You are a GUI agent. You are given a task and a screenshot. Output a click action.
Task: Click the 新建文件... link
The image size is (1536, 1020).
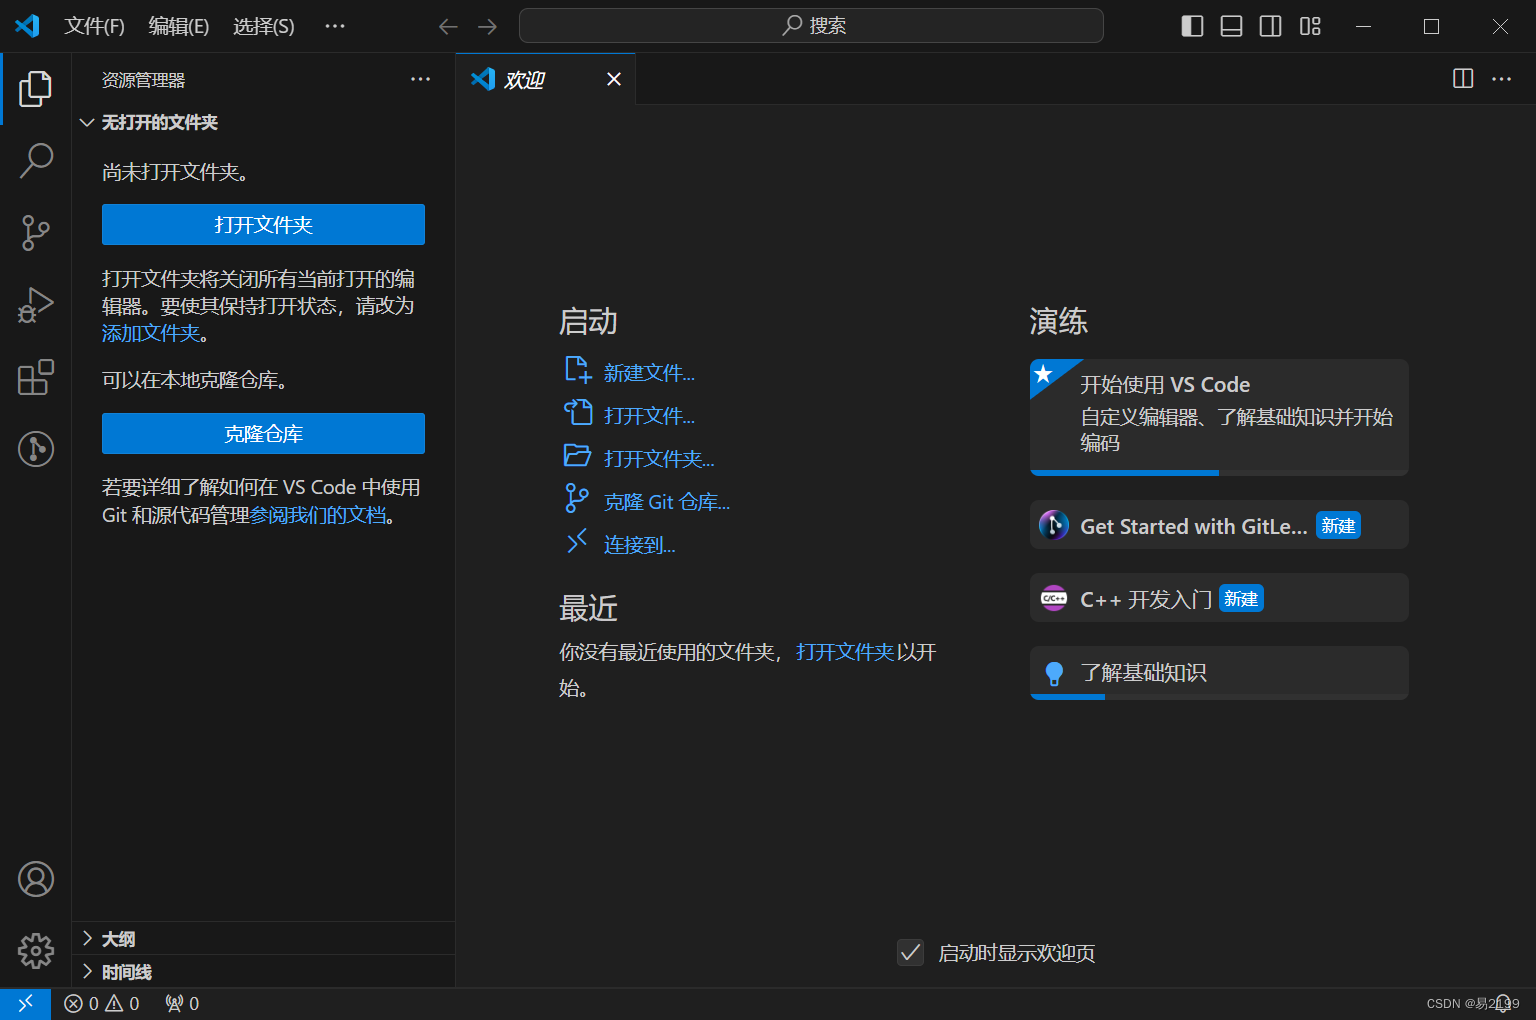tap(649, 373)
